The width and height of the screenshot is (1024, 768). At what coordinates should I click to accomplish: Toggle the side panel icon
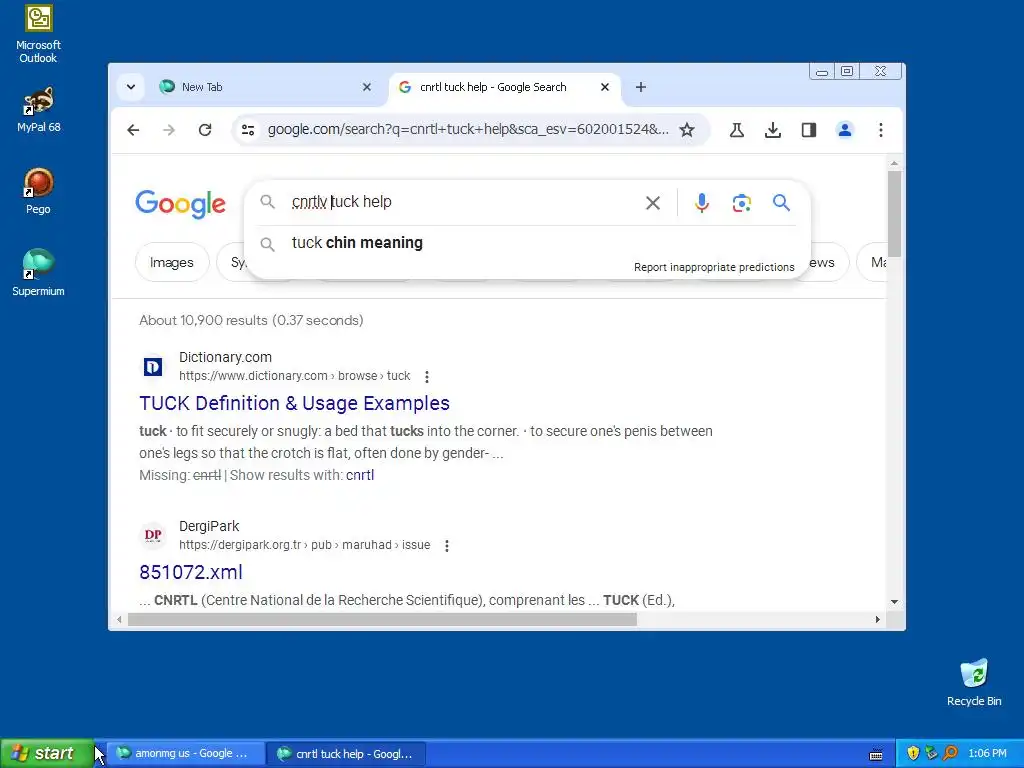click(808, 130)
